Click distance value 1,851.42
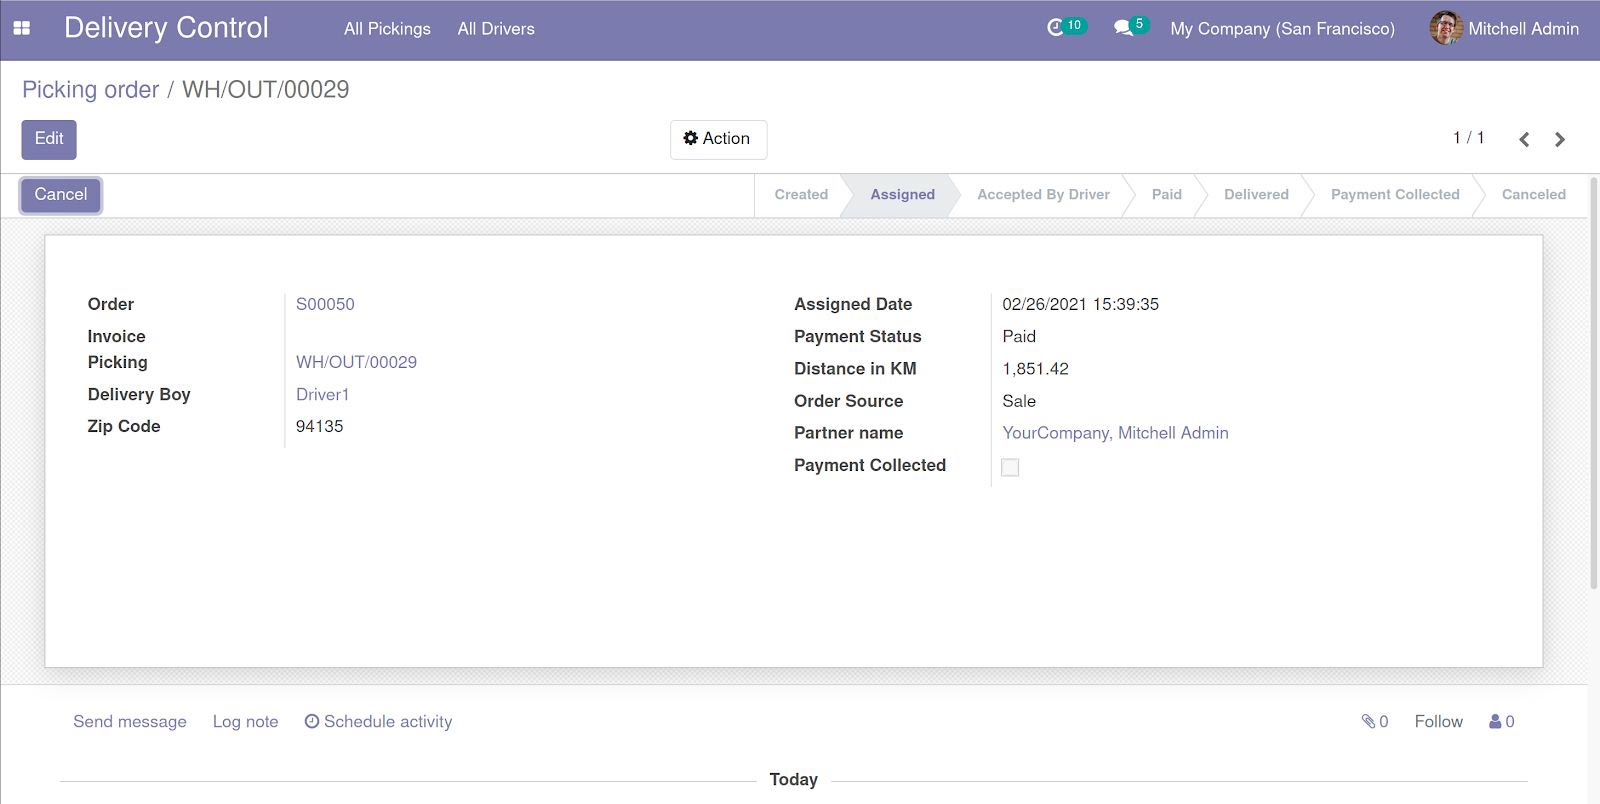 [1035, 369]
